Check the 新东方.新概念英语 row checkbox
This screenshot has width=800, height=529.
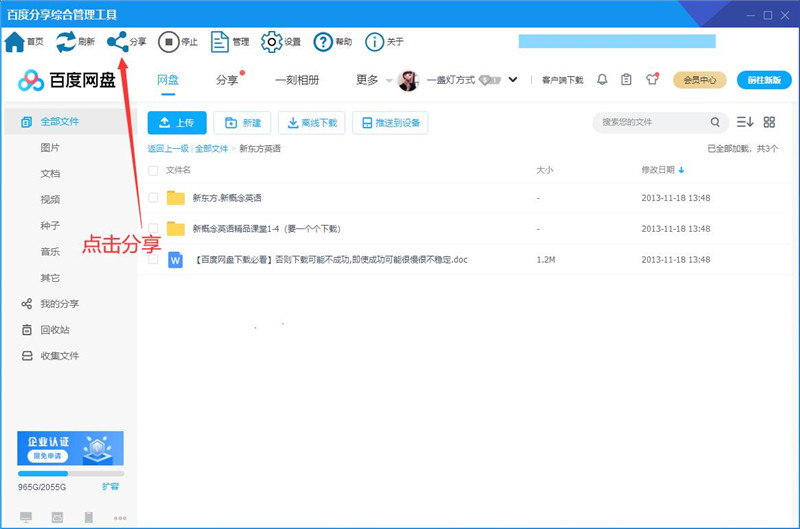tap(153, 198)
